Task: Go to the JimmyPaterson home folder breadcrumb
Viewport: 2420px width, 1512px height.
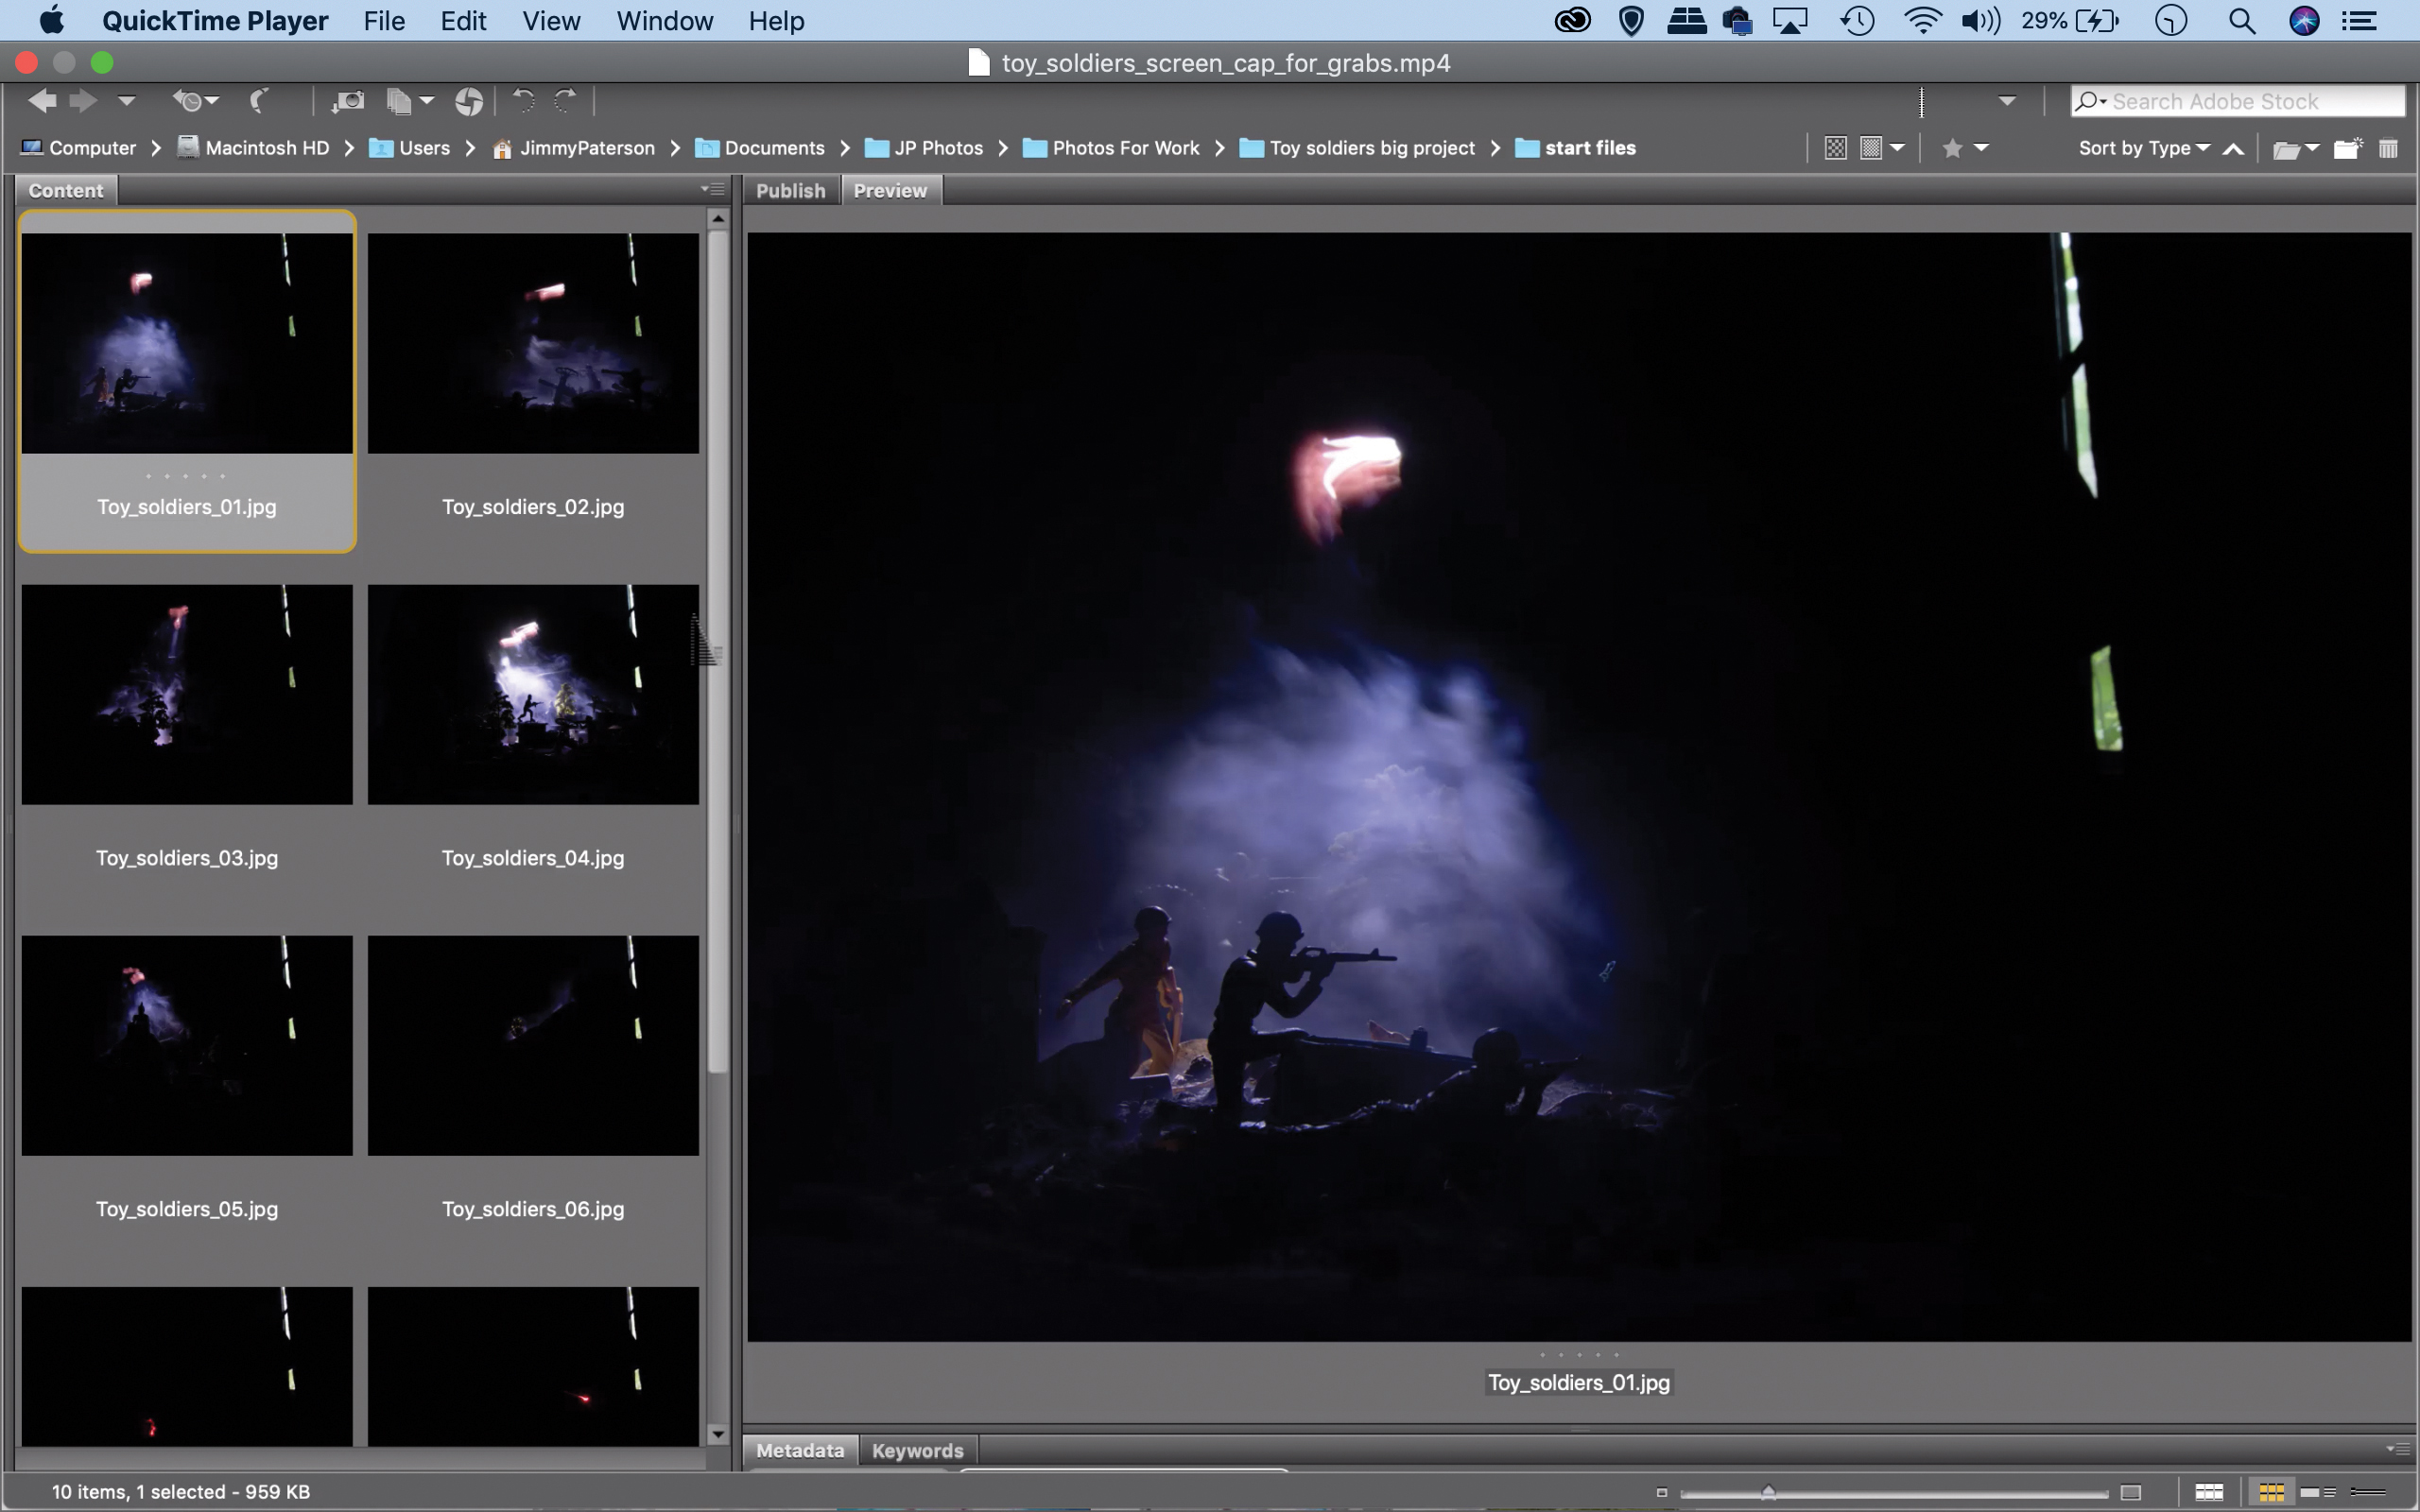Action: (x=574, y=148)
